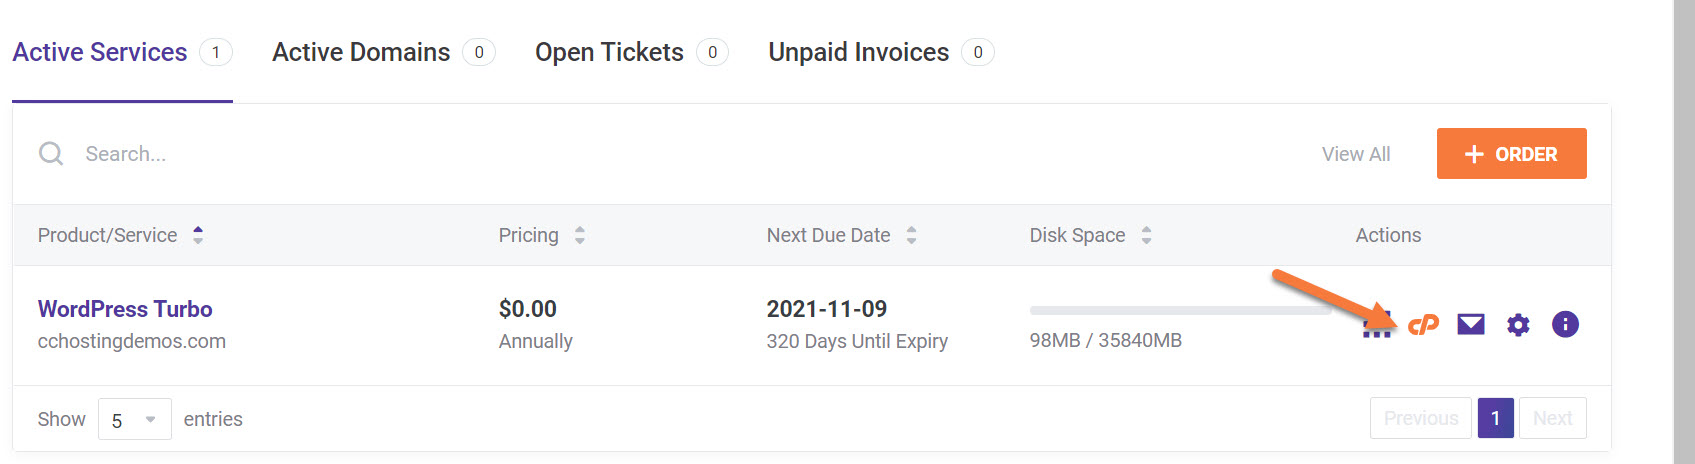Click the round info icon

1565,324
